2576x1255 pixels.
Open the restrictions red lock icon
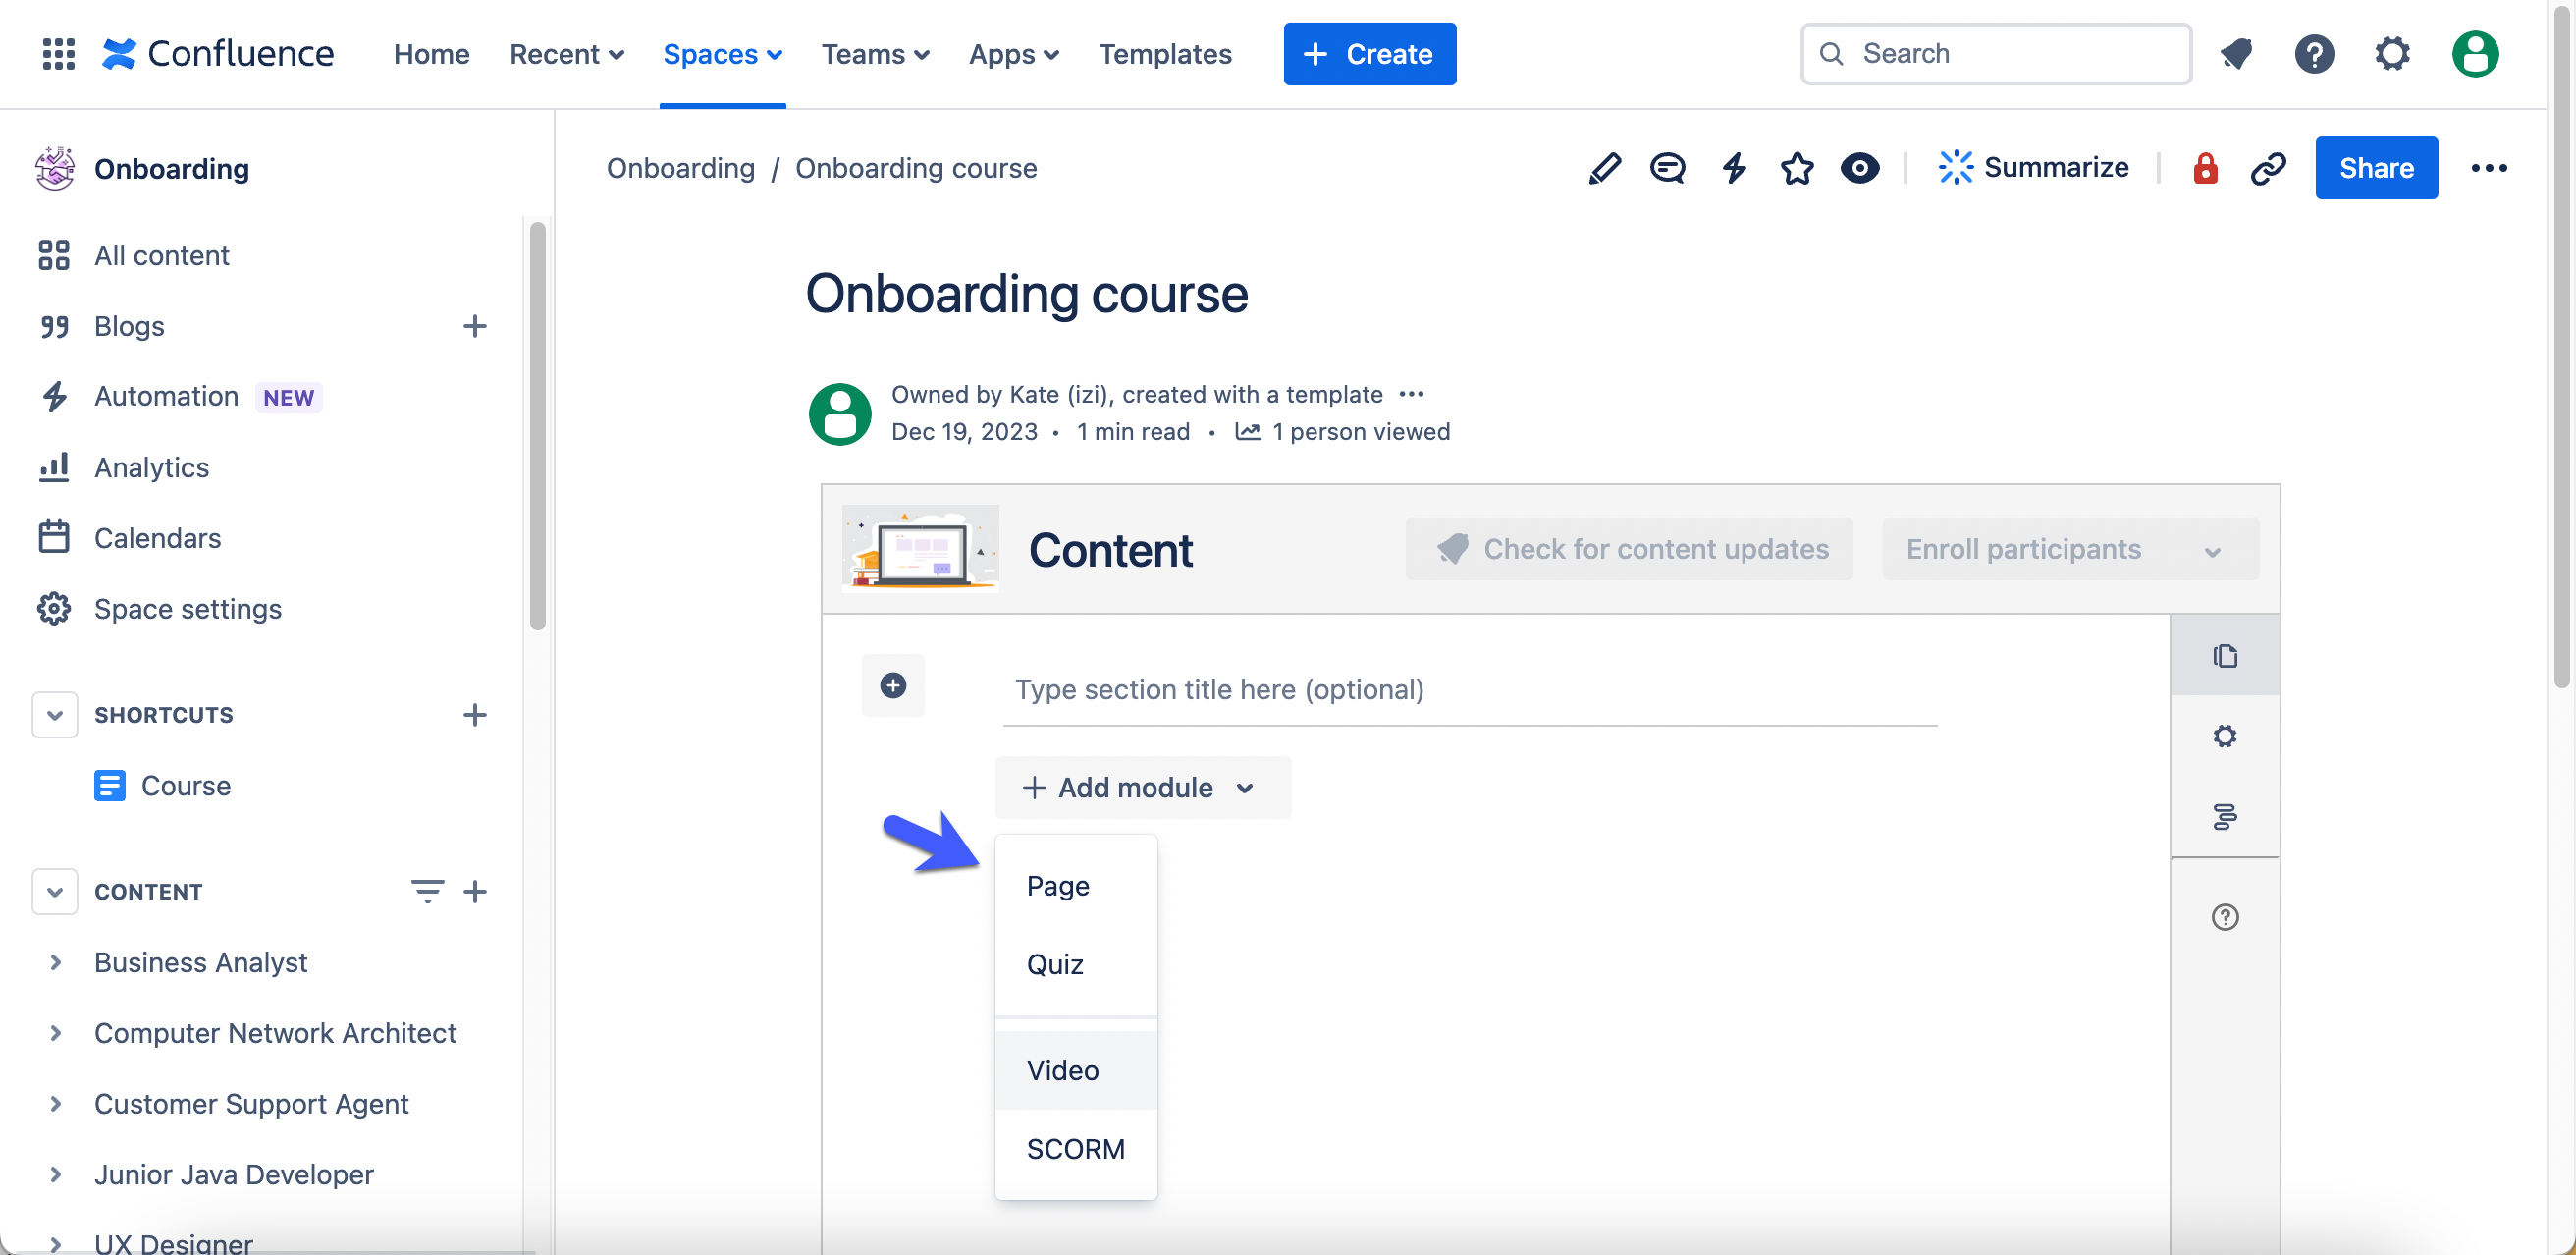[2205, 168]
